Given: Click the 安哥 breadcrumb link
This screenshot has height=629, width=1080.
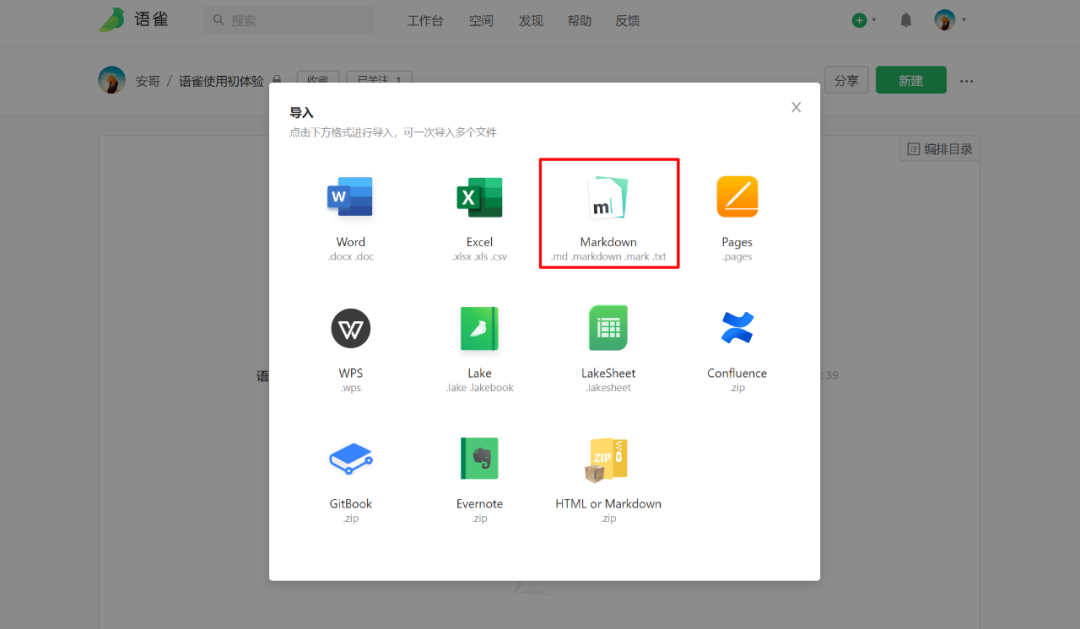Looking at the screenshot, I should click(x=147, y=81).
